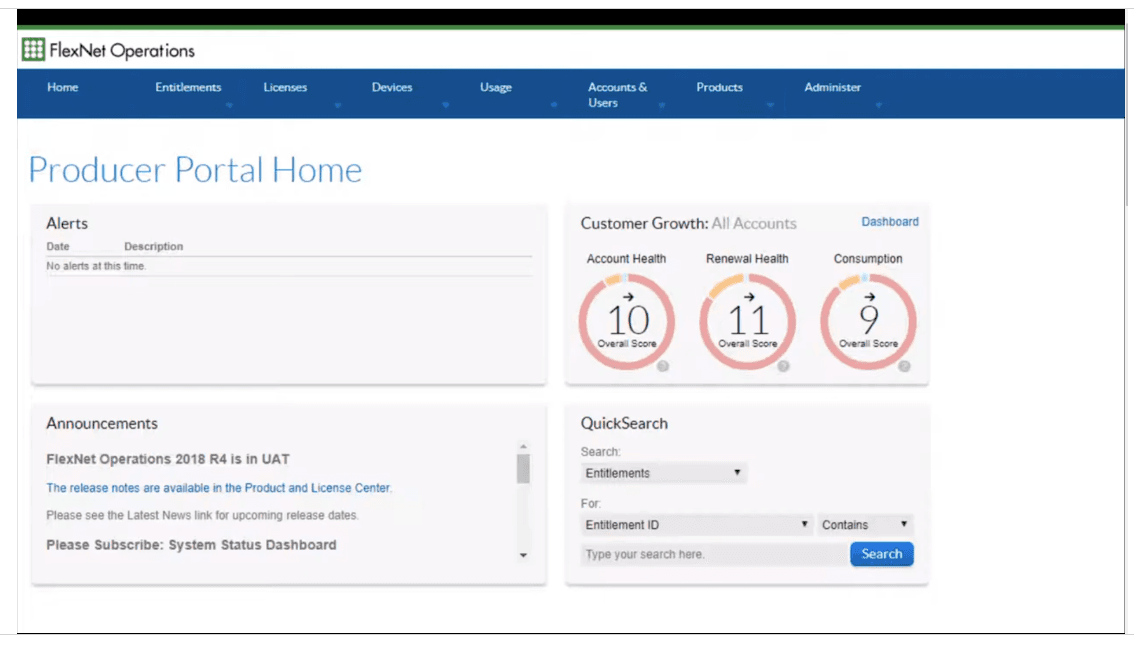Open the Accounts & Users menu
This screenshot has height=646, width=1134.
coord(618,95)
